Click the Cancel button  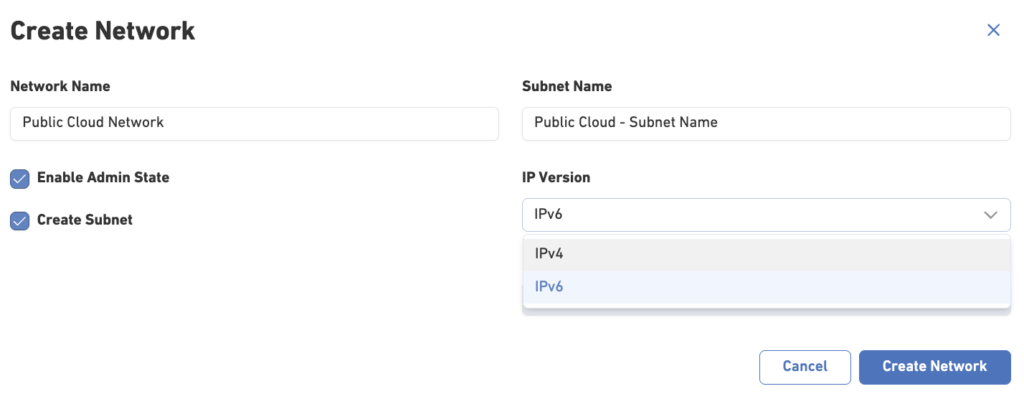tap(805, 367)
